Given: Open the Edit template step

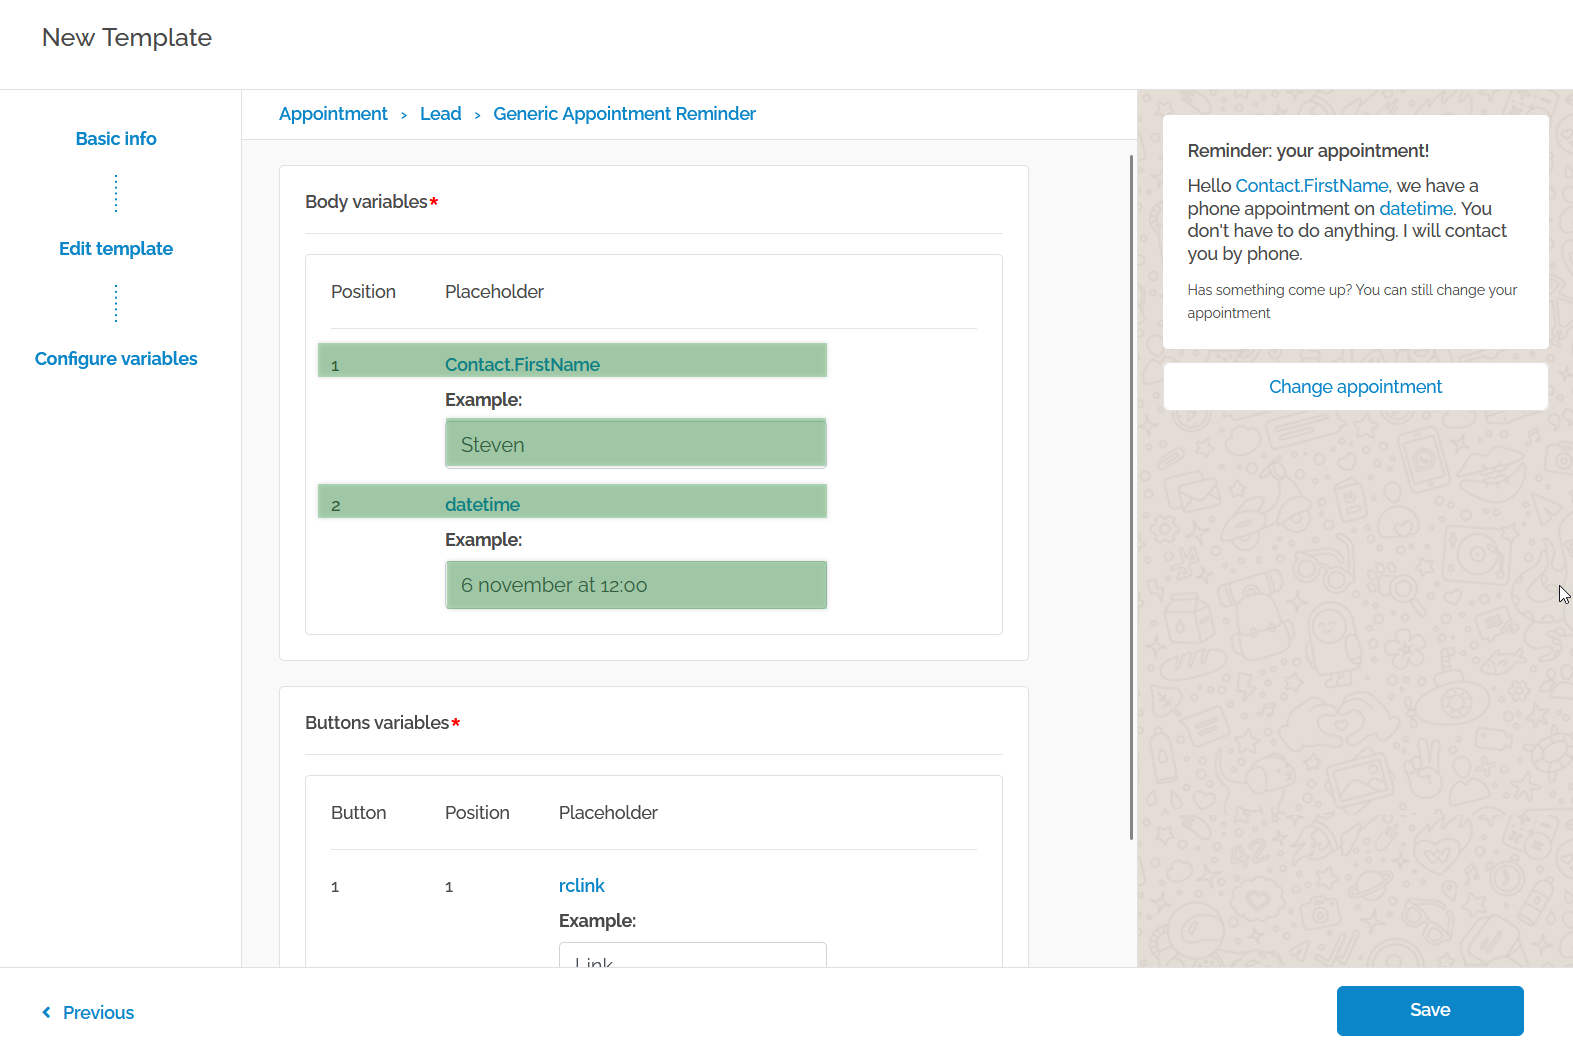Looking at the screenshot, I should pyautogui.click(x=116, y=249).
